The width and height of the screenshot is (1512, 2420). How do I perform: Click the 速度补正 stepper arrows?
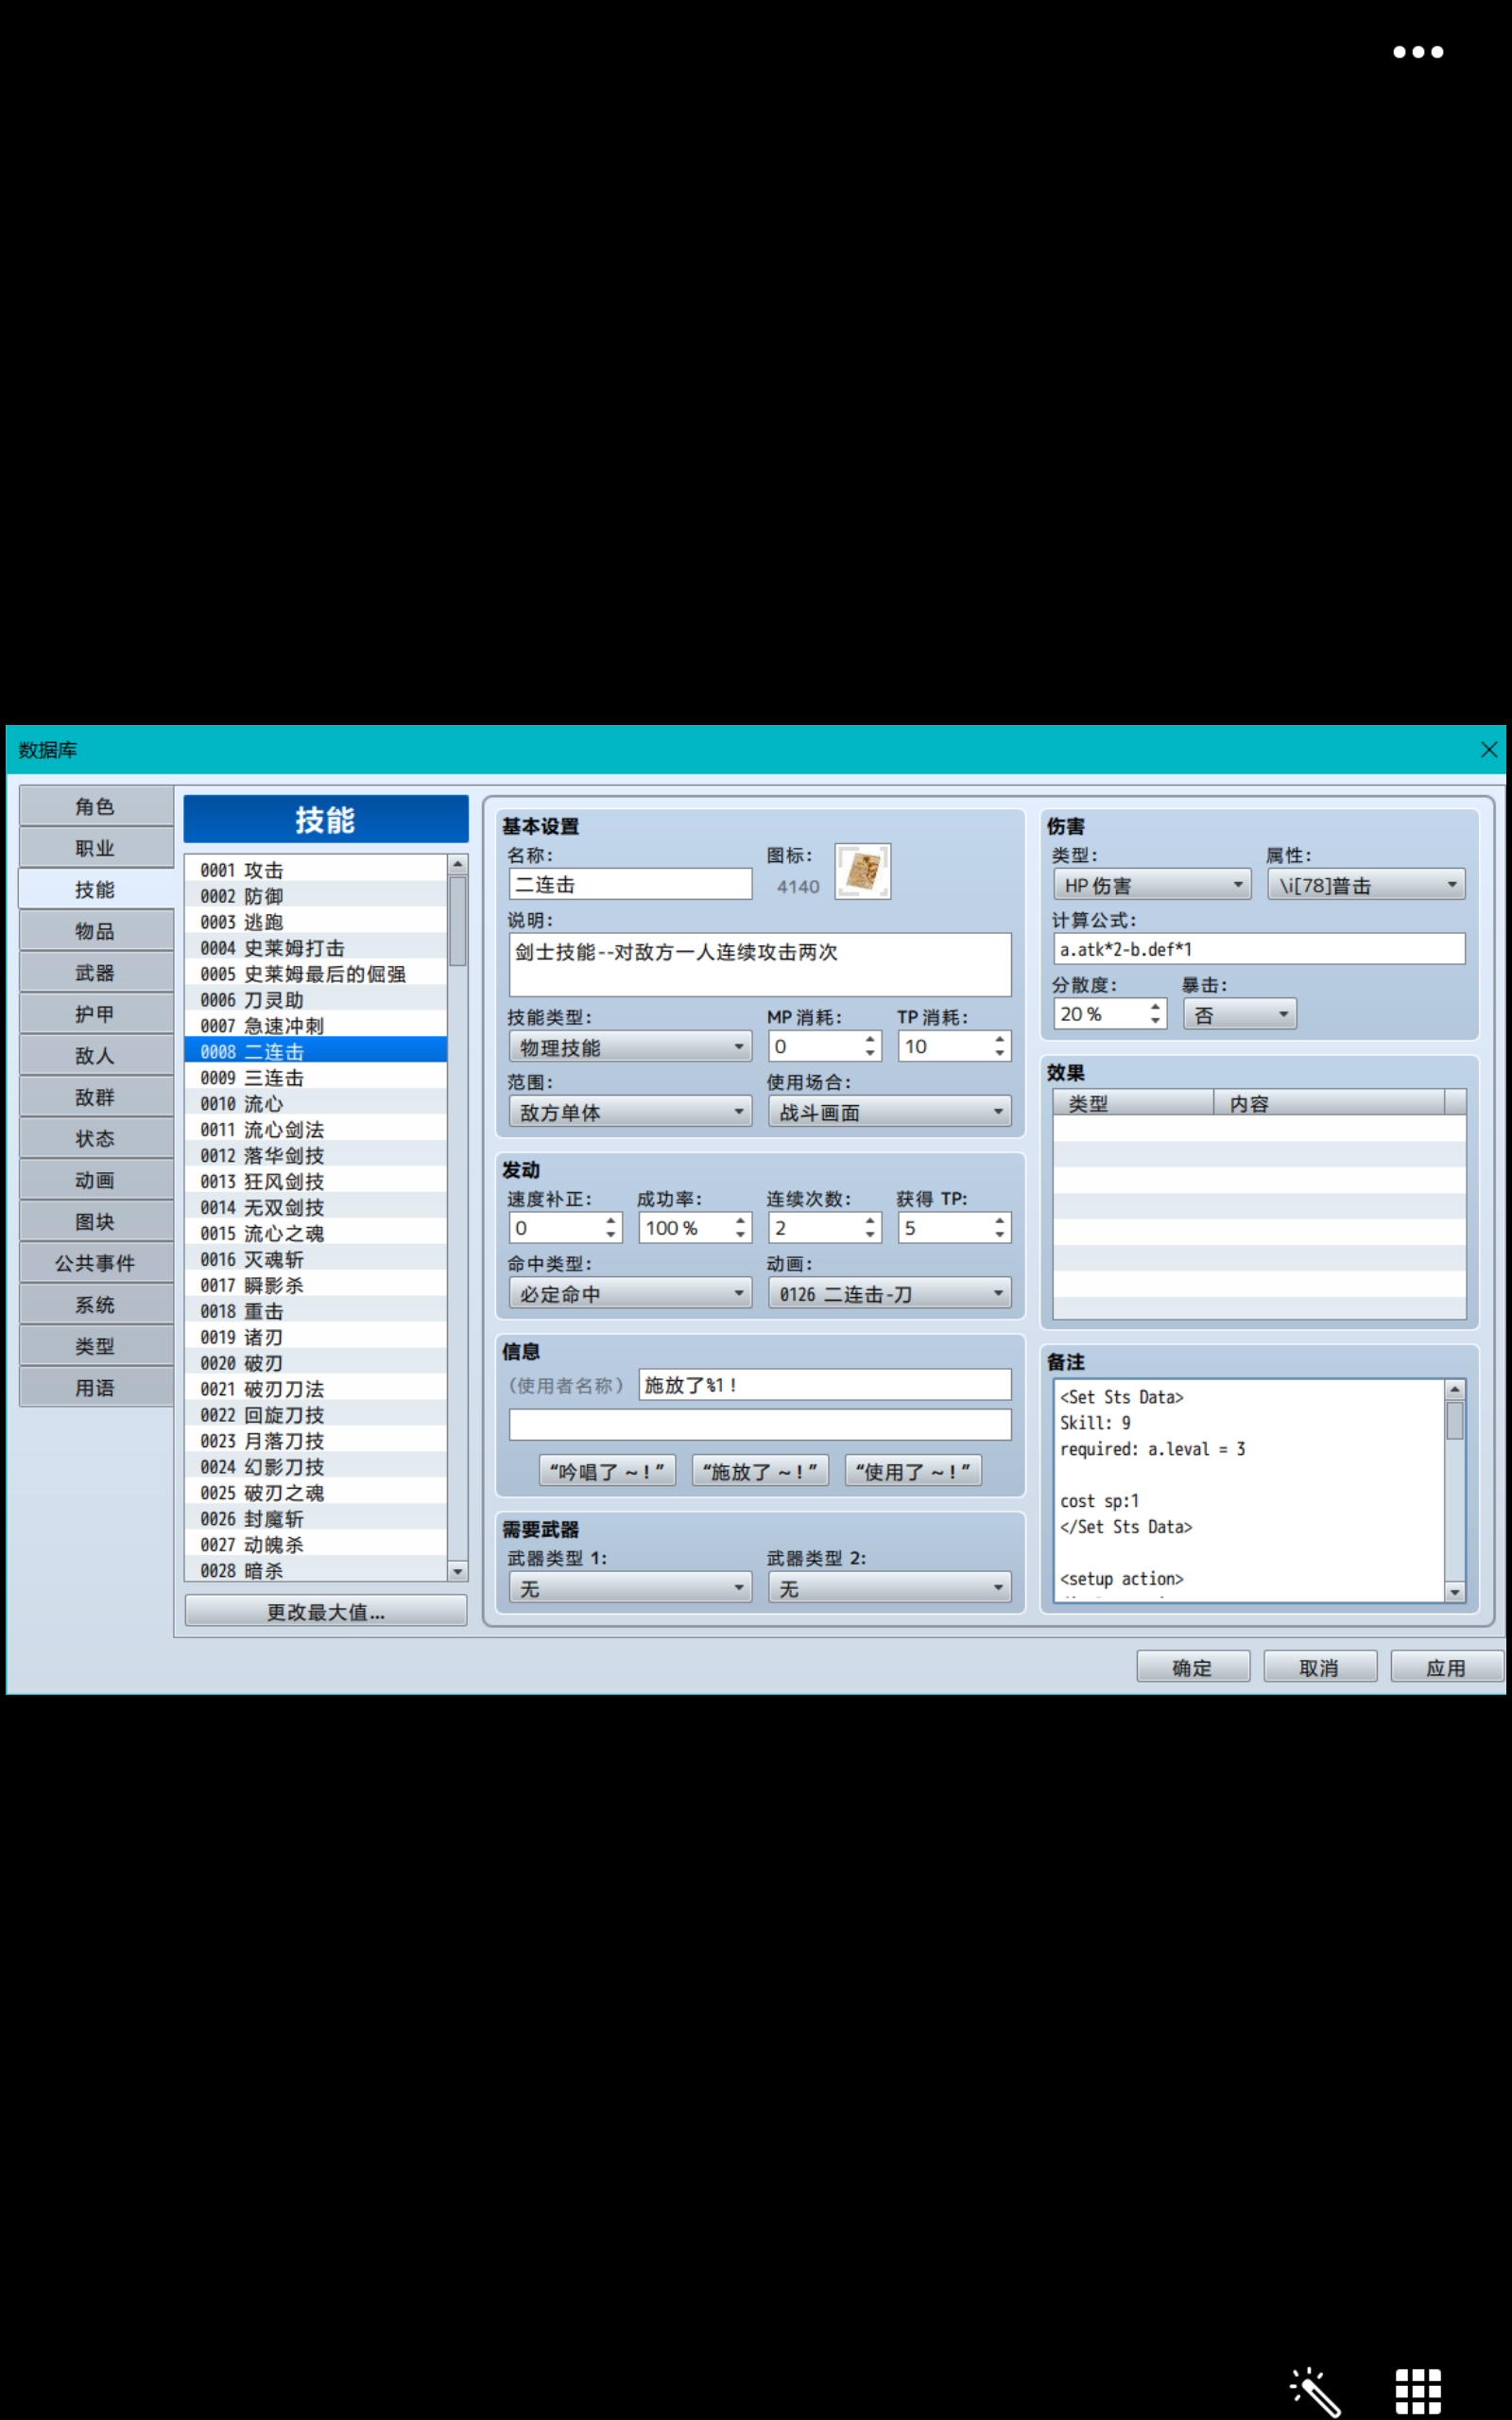pyautogui.click(x=611, y=1227)
